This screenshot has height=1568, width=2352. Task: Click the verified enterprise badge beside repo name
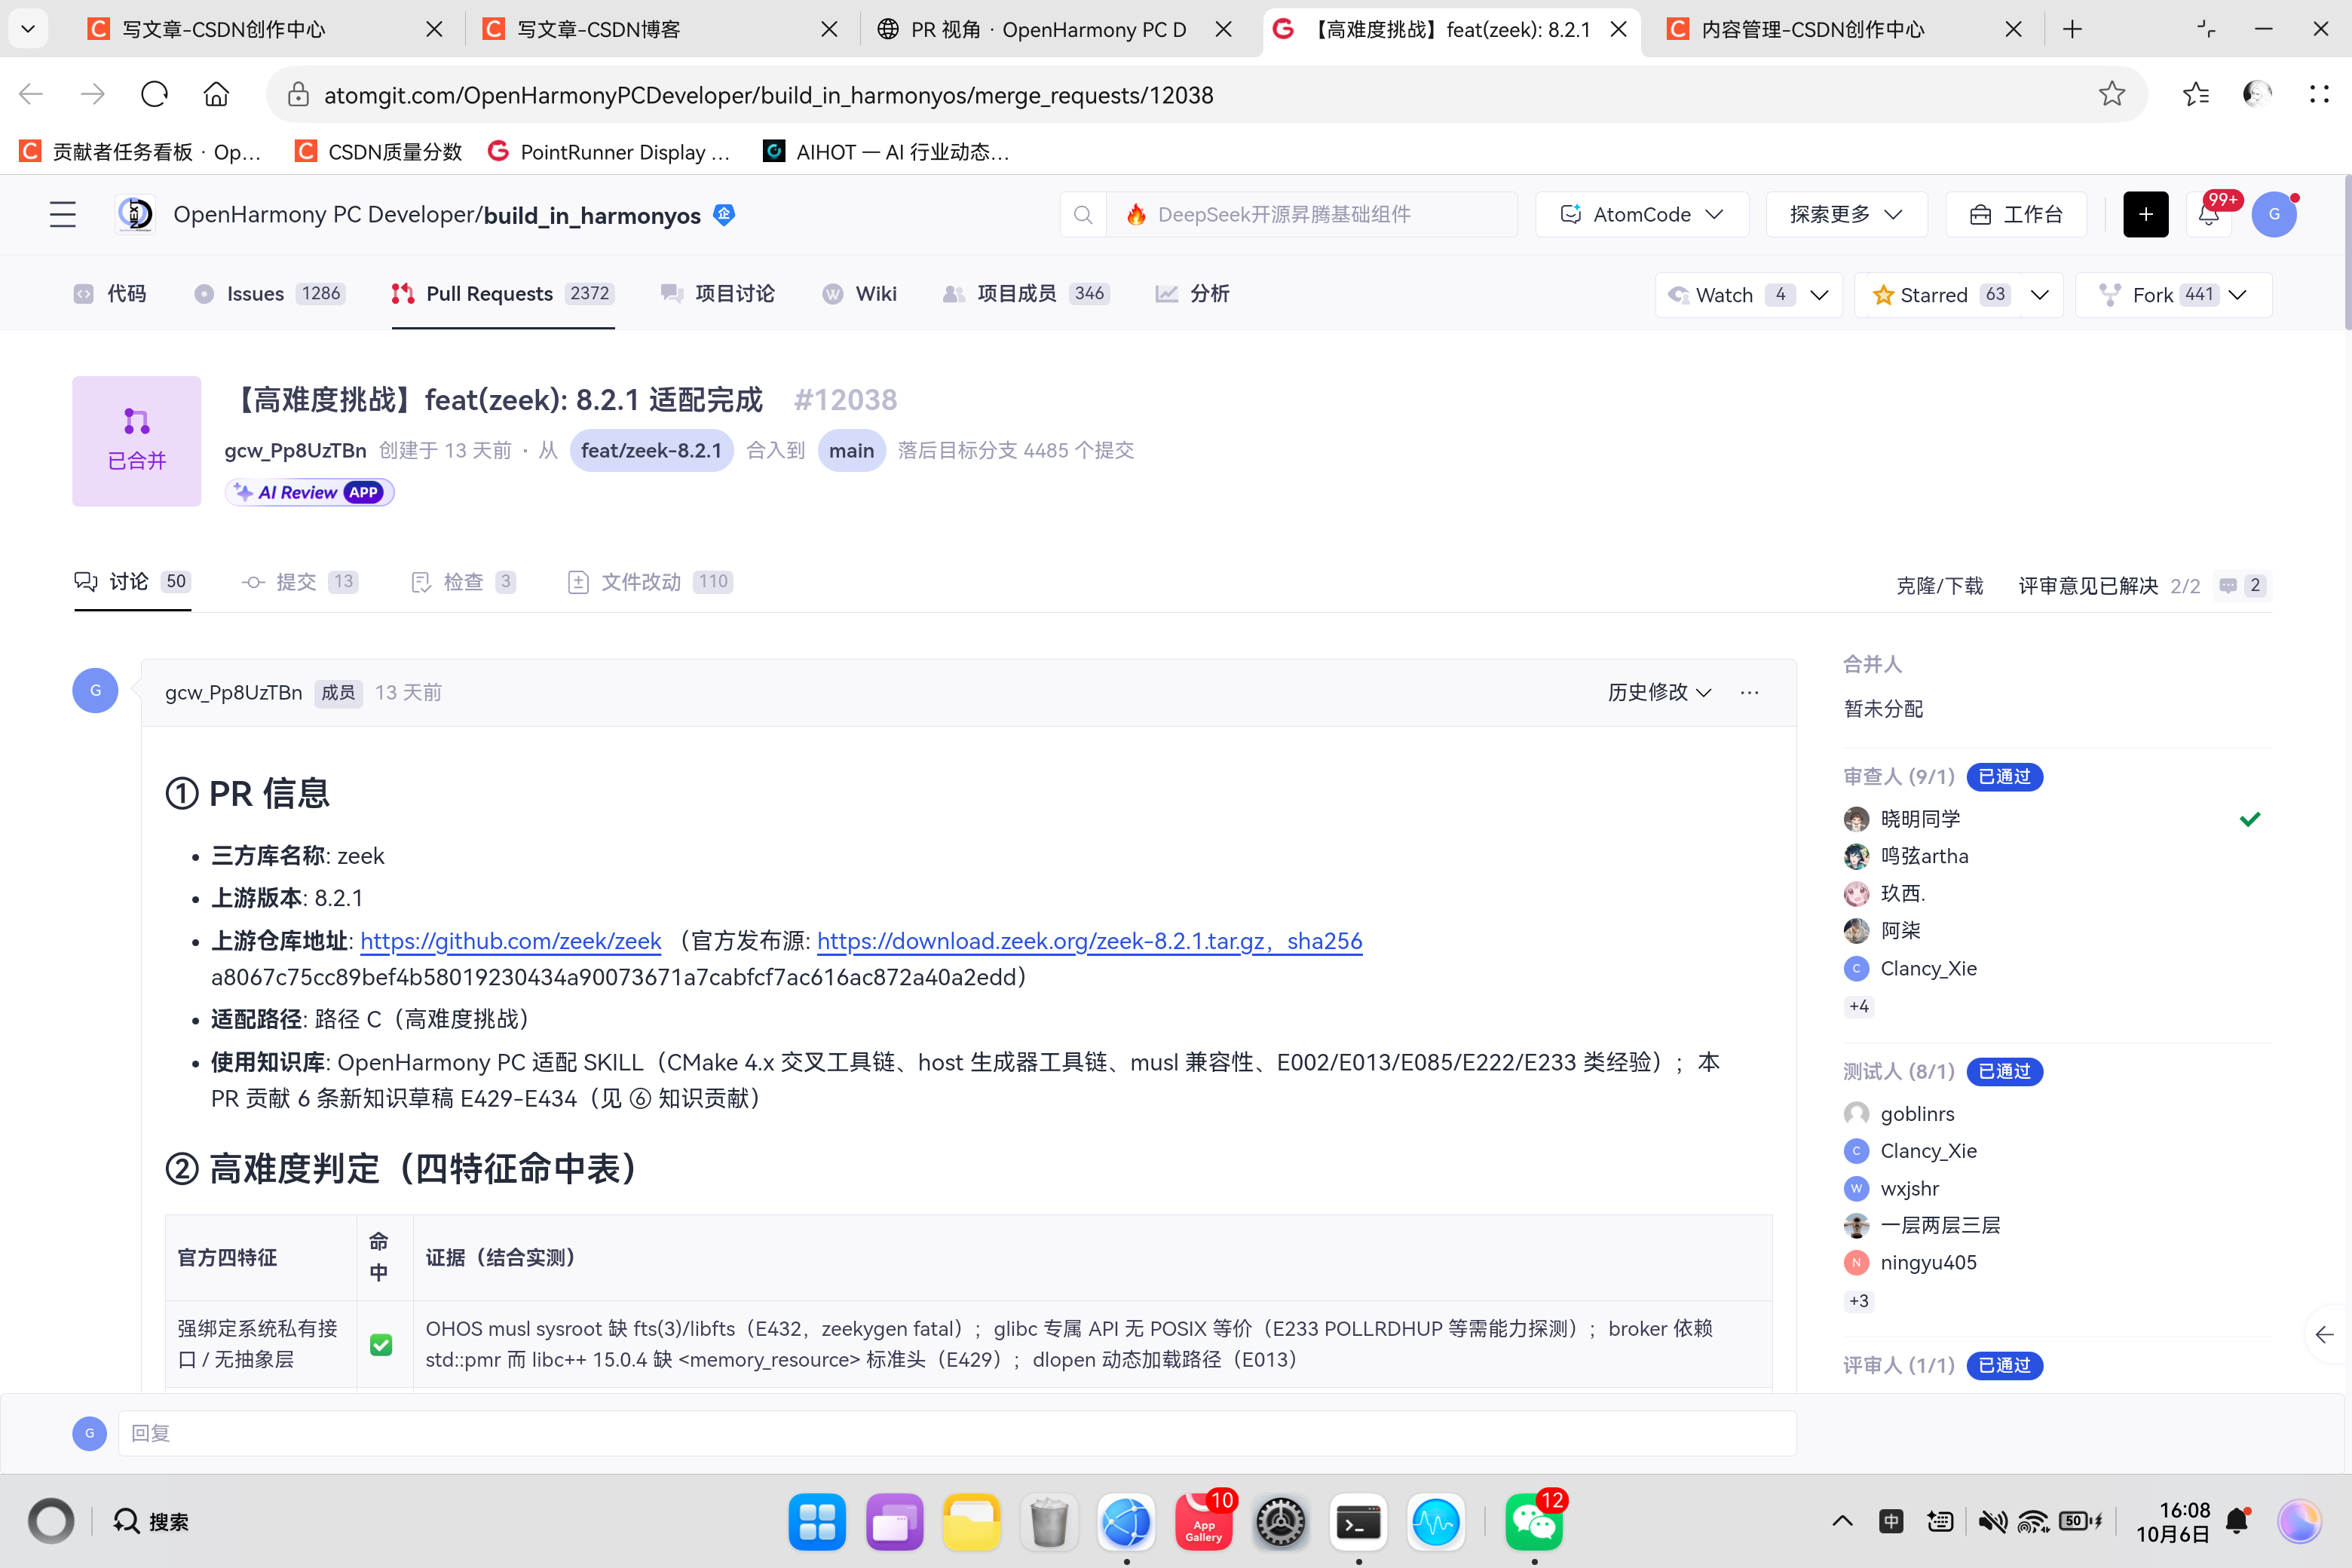[x=724, y=214]
